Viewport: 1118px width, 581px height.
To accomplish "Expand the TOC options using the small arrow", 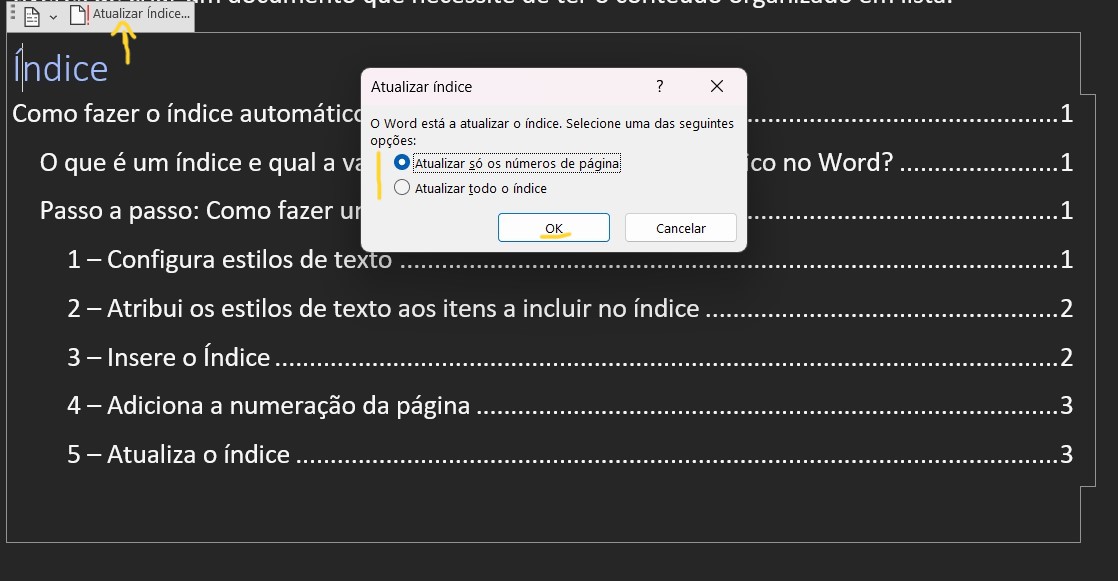I will click(x=52, y=16).
